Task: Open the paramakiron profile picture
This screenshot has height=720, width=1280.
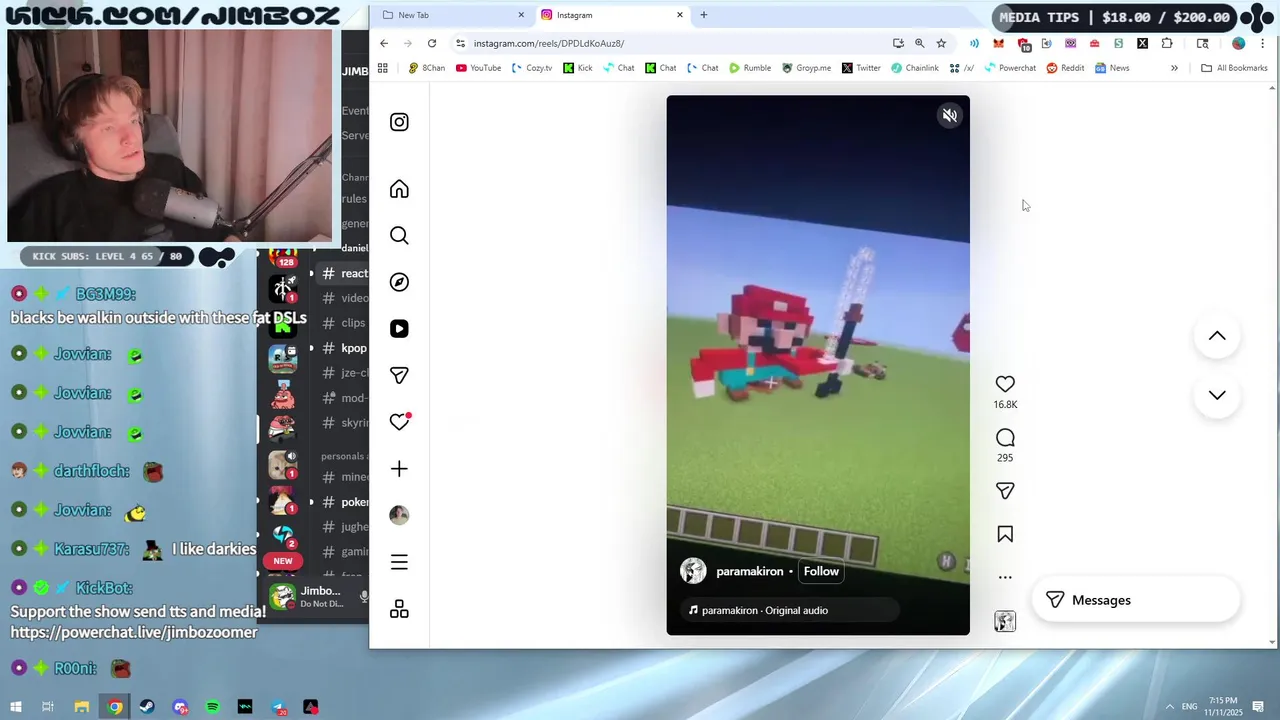Action: 693,571
